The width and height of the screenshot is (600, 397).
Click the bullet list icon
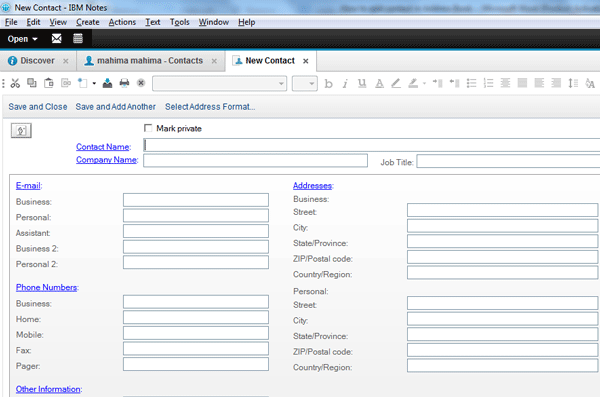click(x=471, y=83)
